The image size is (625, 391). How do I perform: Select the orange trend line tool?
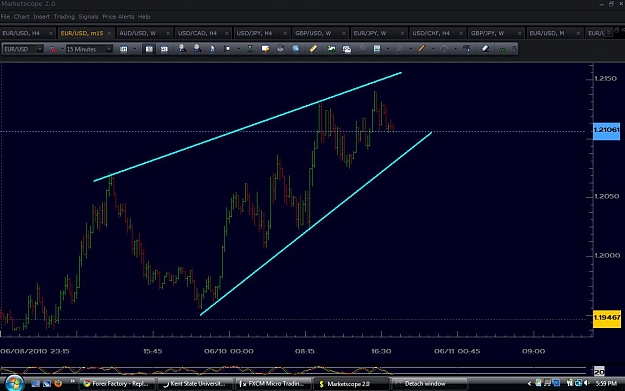pos(422,49)
